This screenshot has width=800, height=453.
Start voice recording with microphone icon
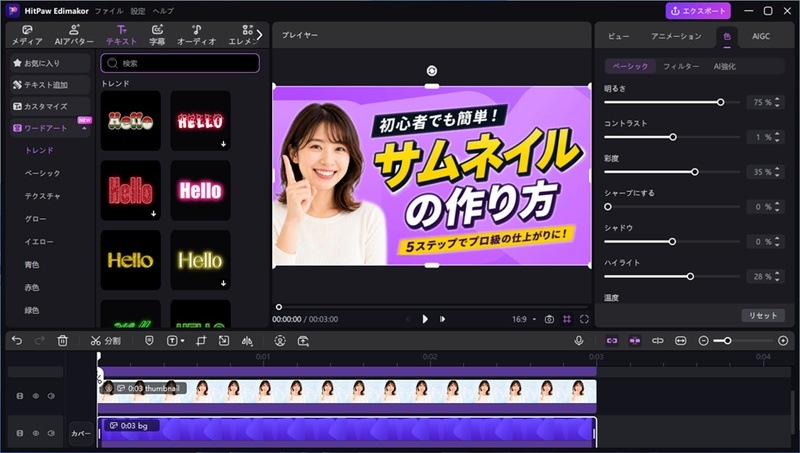click(579, 340)
